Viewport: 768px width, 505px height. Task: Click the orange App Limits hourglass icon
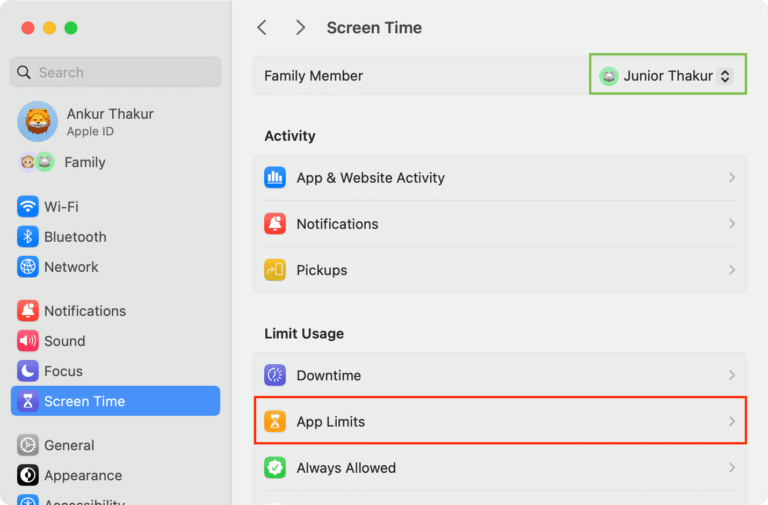coord(275,421)
